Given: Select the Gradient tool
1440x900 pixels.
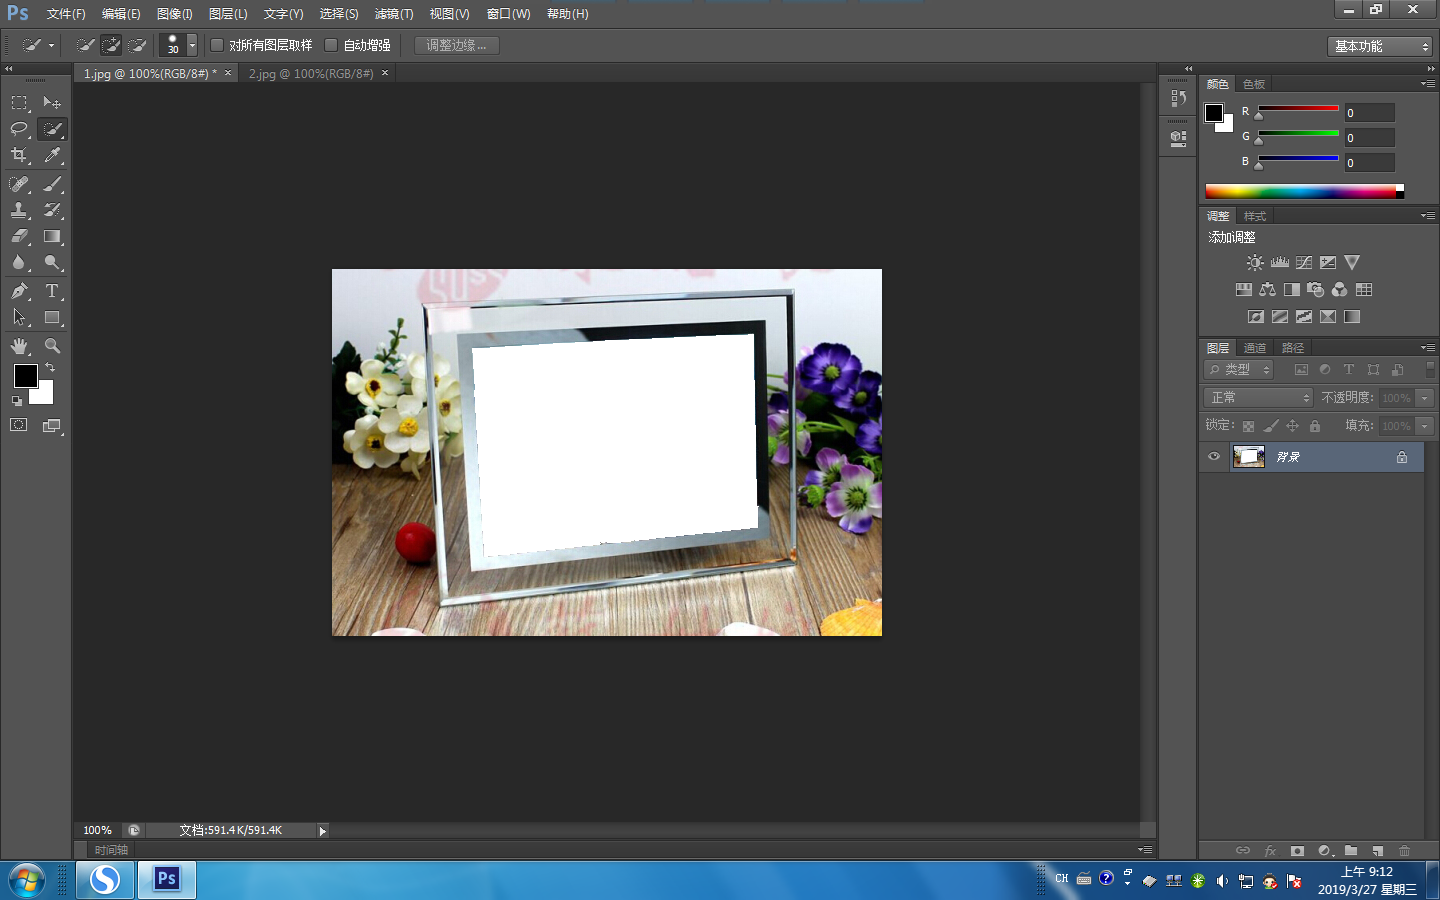Looking at the screenshot, I should (52, 237).
